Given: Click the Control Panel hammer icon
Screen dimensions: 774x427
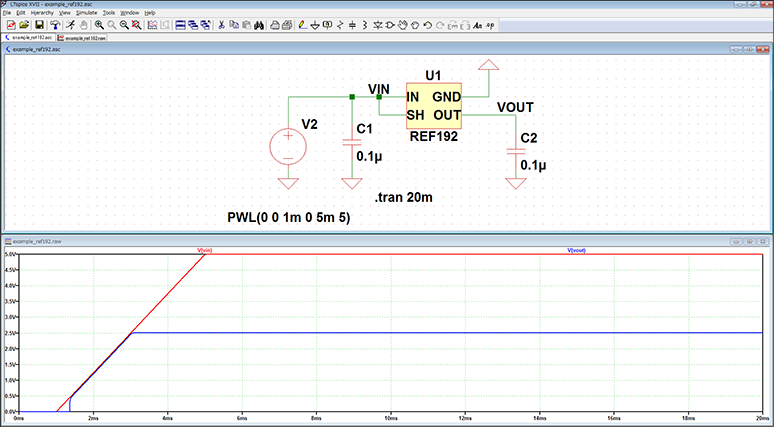Looking at the screenshot, I should pos(54,24).
